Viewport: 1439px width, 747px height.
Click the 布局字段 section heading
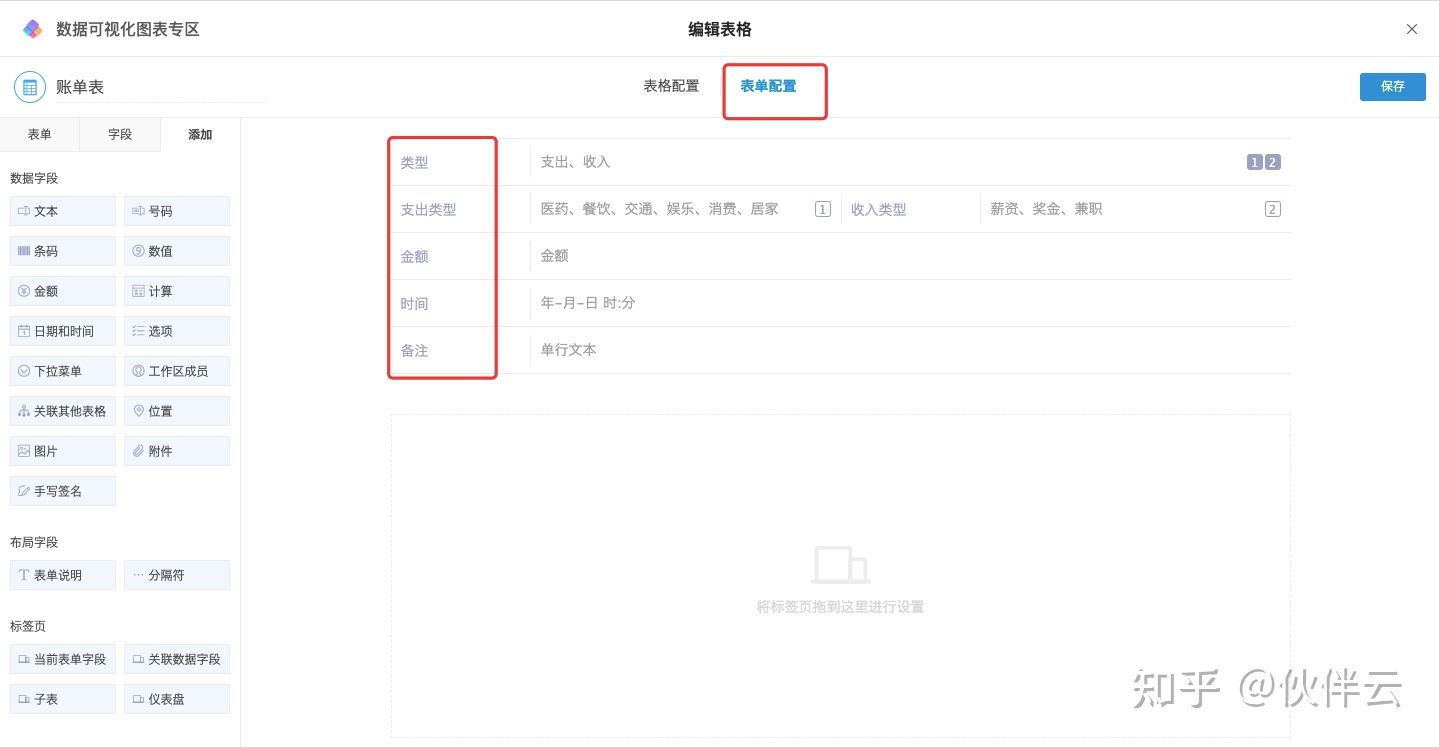tap(34, 542)
